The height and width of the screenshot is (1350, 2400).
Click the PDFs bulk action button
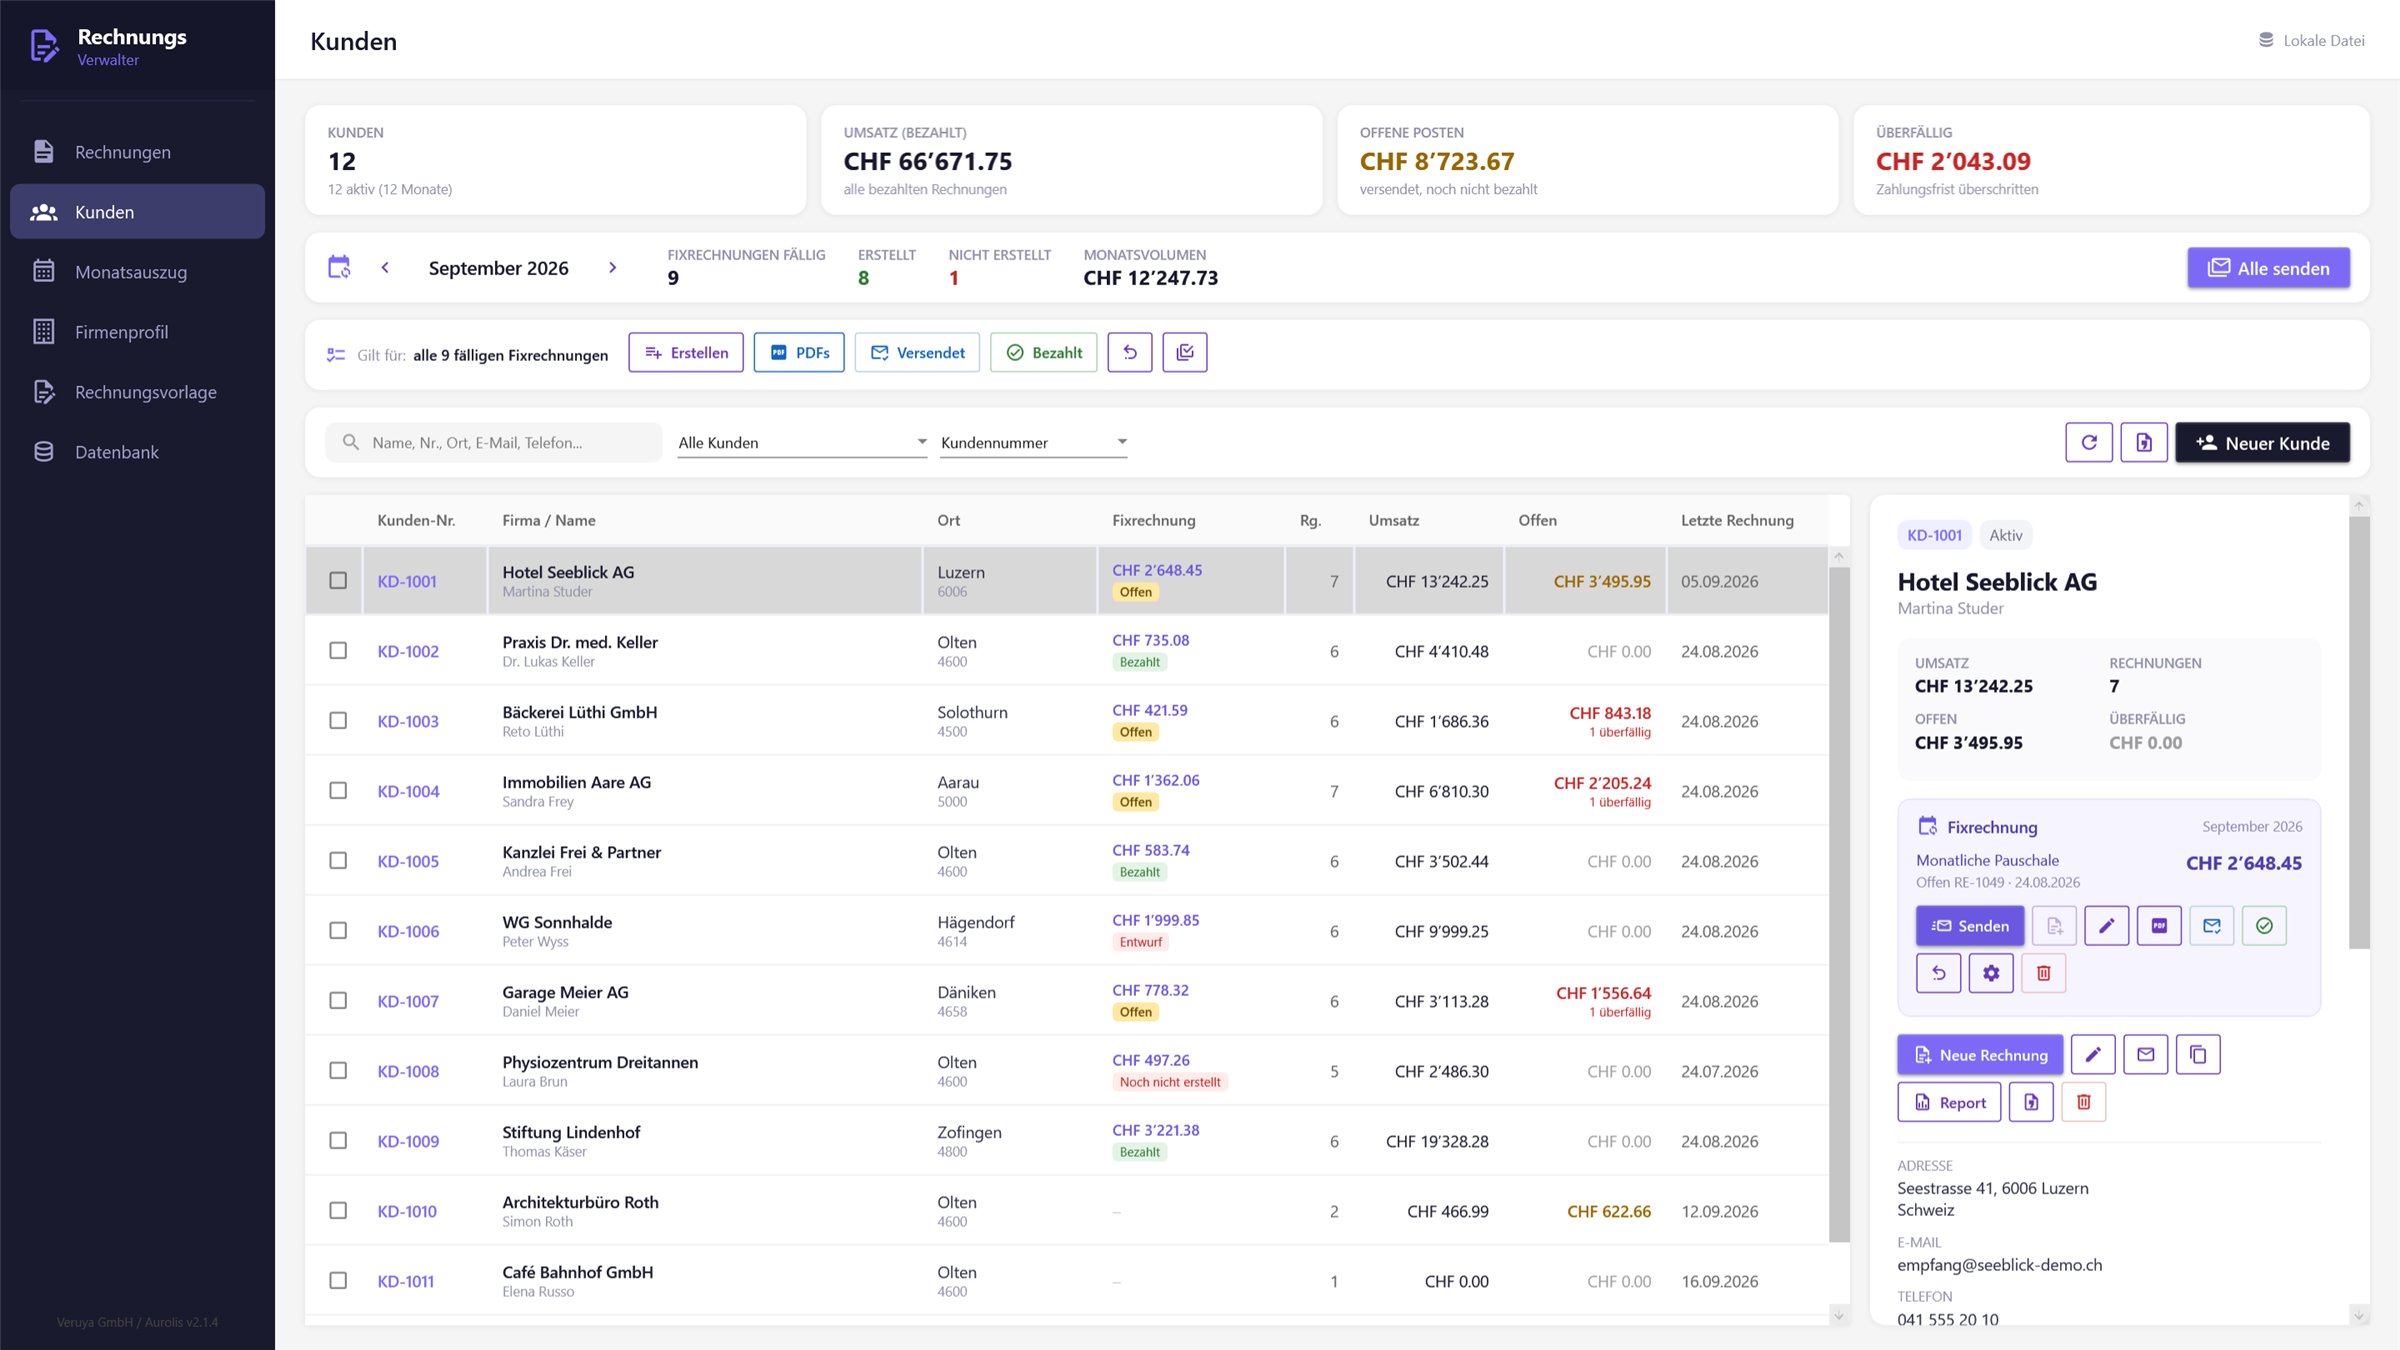coord(799,352)
